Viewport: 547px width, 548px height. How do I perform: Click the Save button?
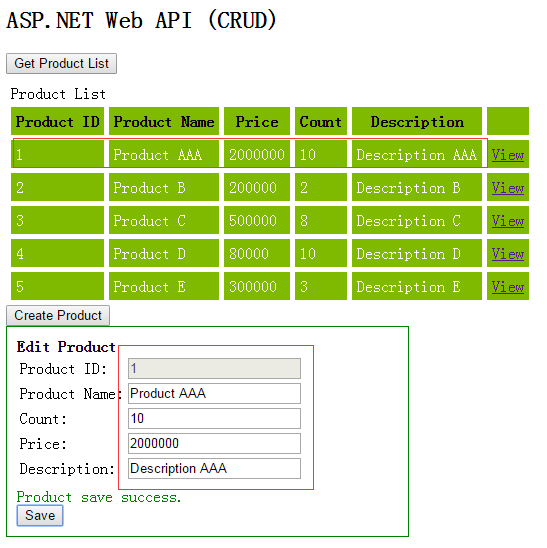[40, 515]
